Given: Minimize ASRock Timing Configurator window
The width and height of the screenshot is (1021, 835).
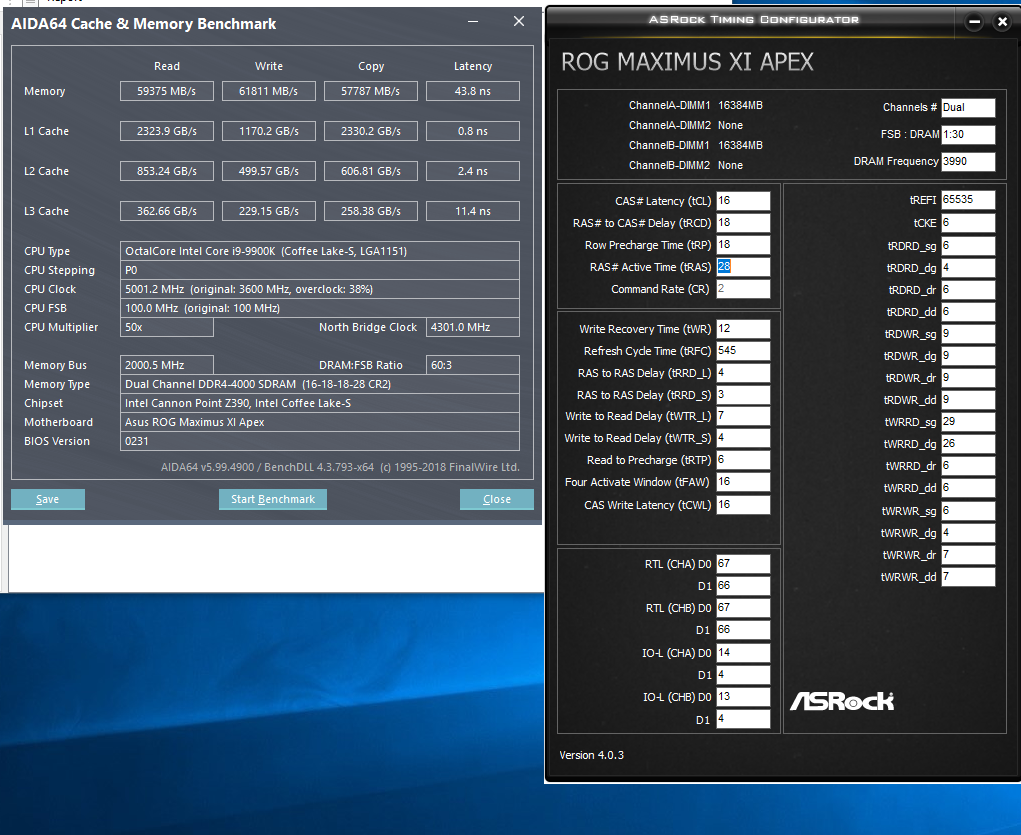Looking at the screenshot, I should (x=974, y=22).
